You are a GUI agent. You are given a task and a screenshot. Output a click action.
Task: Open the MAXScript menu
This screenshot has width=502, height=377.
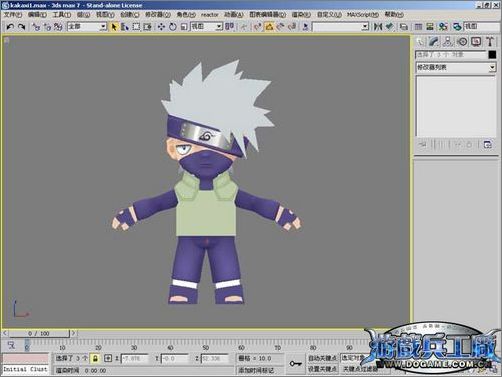click(362, 15)
